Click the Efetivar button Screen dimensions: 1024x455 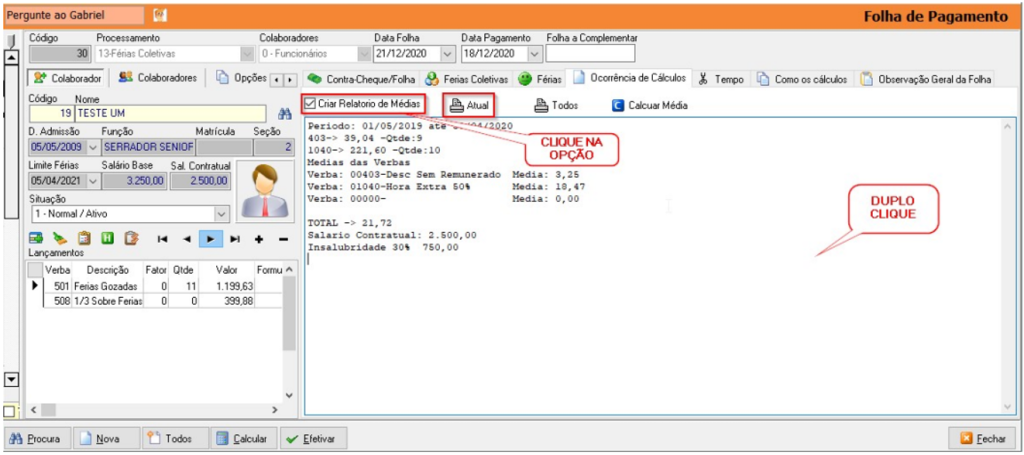(313, 439)
